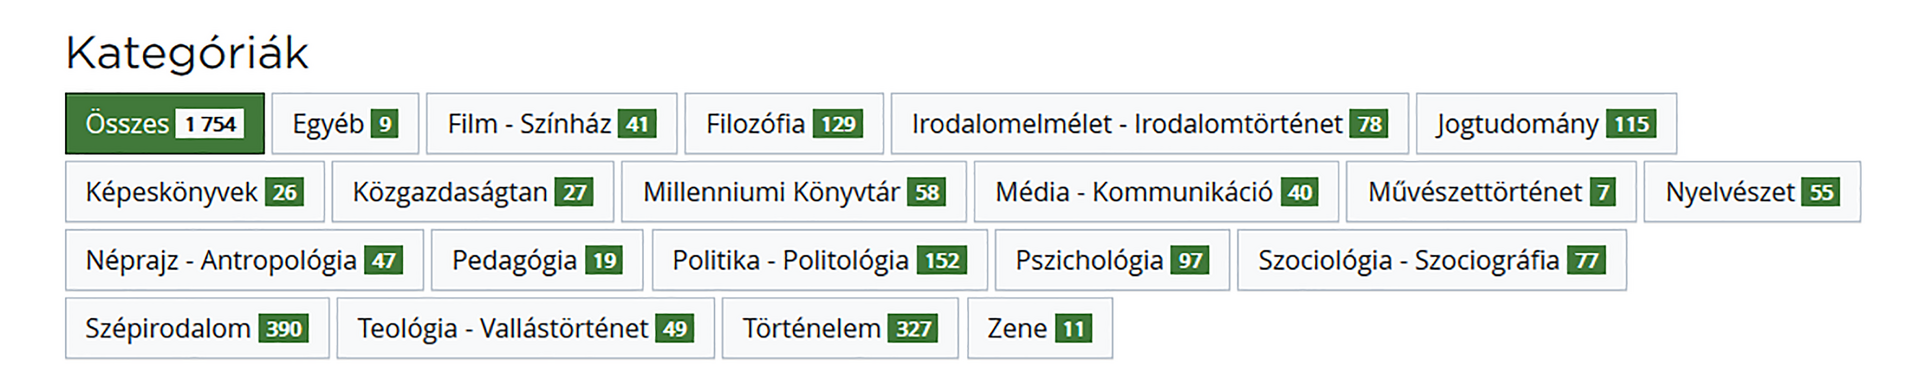Select the Összes category filter
1920x385 pixels.
point(165,124)
